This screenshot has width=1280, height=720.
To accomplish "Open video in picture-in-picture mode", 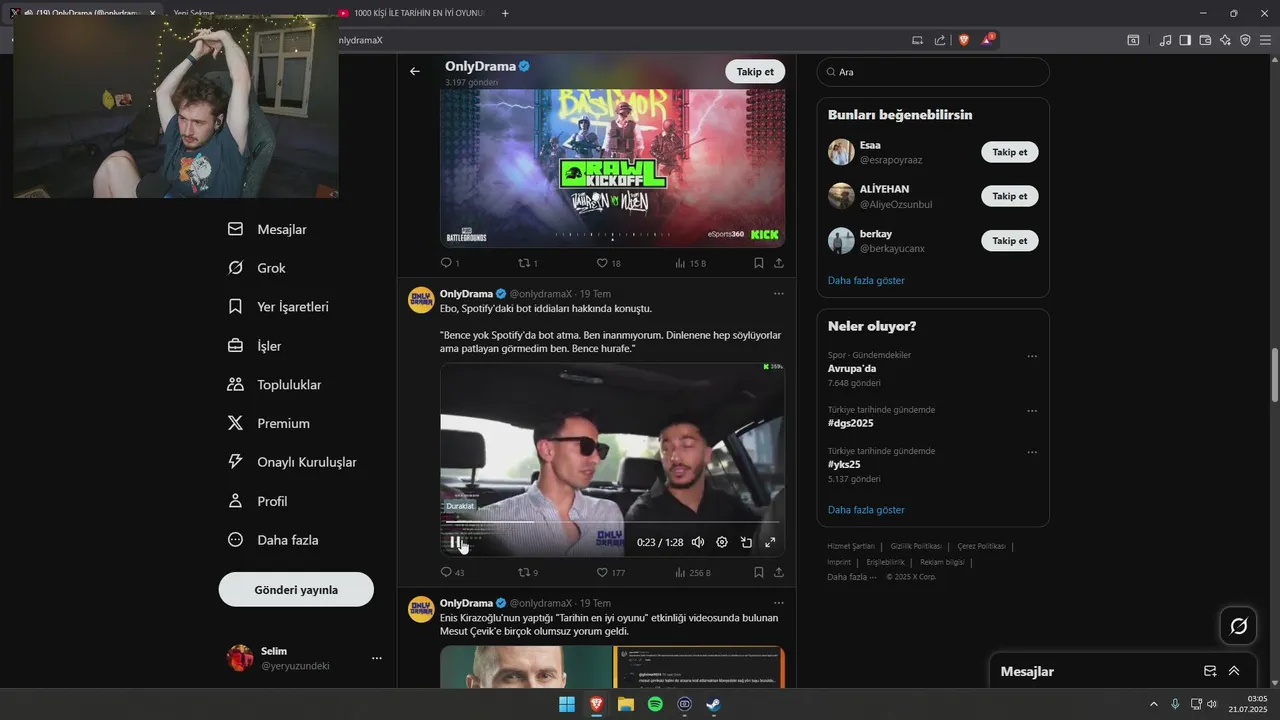I will click(746, 542).
